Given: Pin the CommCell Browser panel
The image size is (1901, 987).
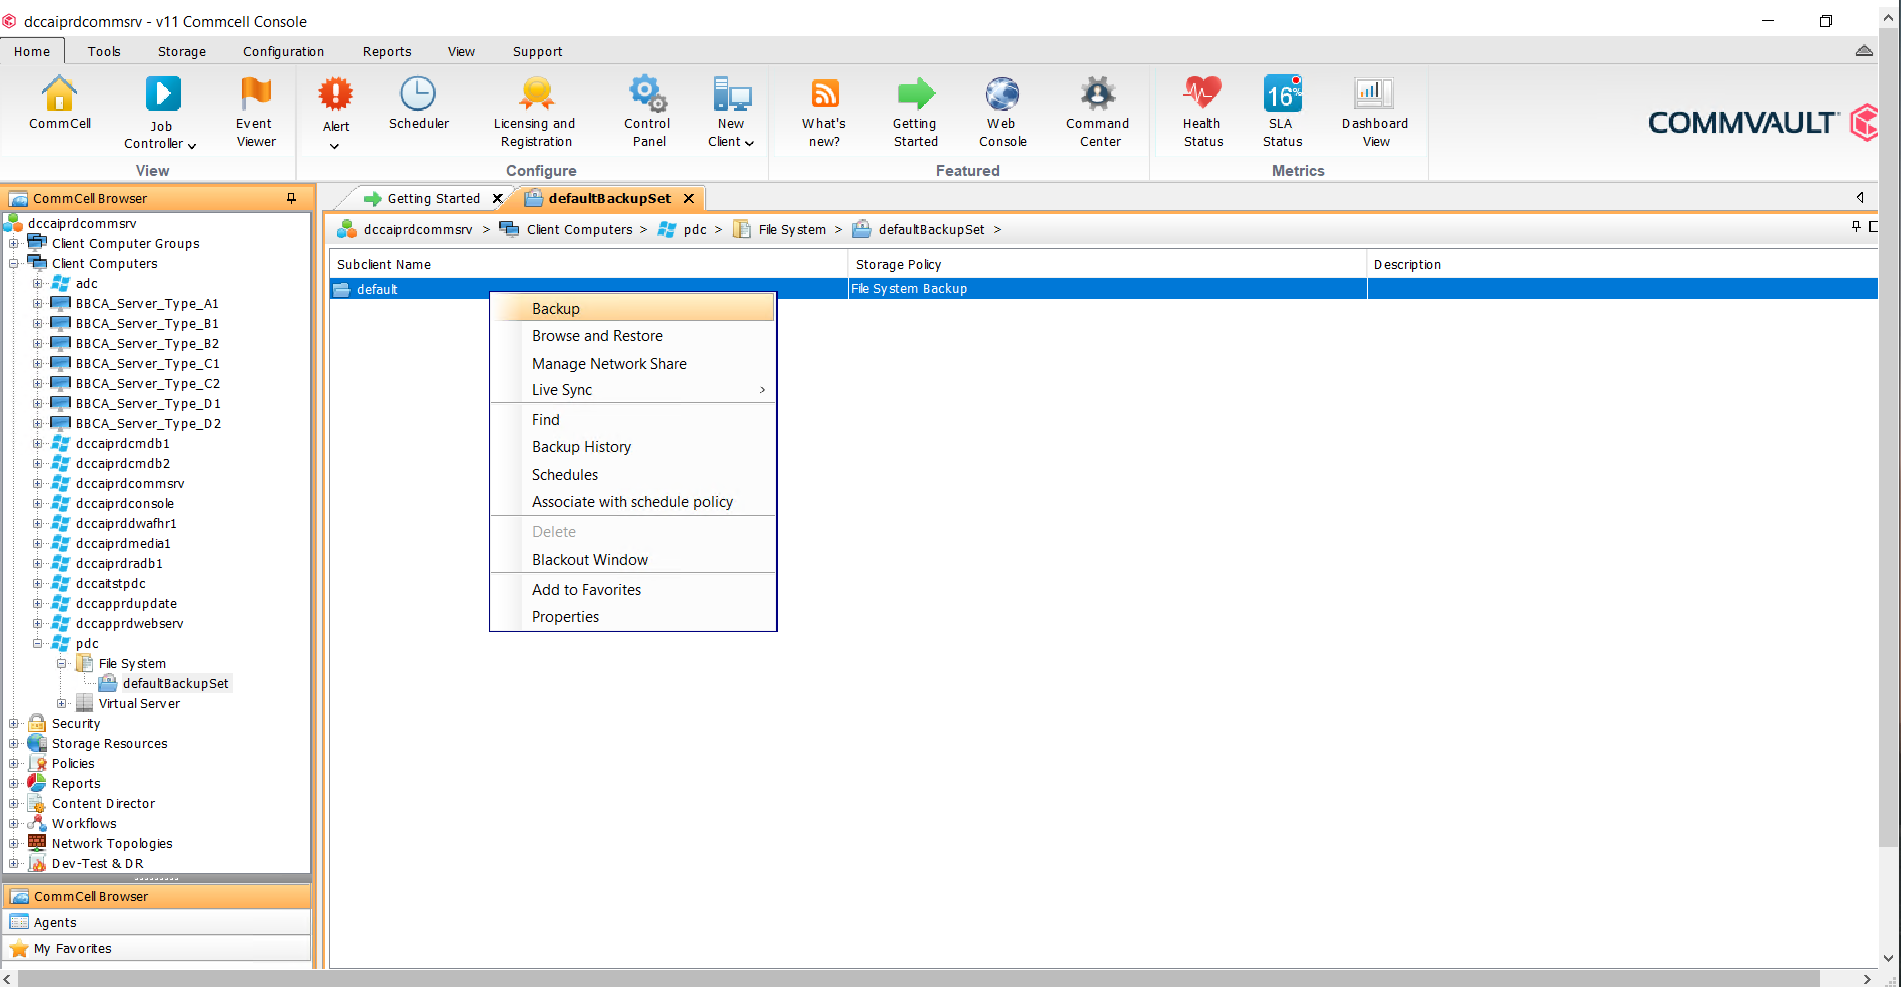Looking at the screenshot, I should tap(291, 198).
